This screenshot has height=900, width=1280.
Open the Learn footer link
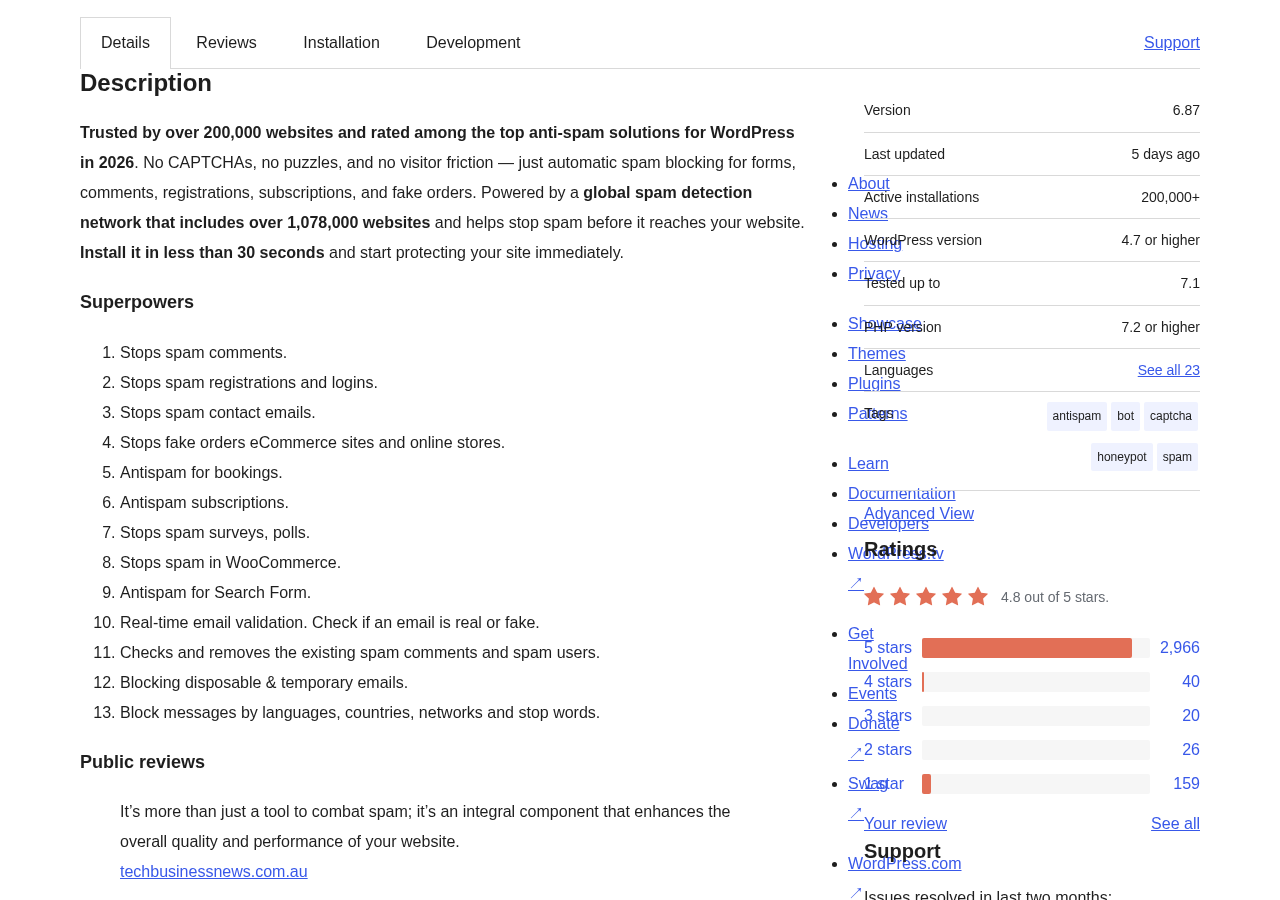point(868,464)
